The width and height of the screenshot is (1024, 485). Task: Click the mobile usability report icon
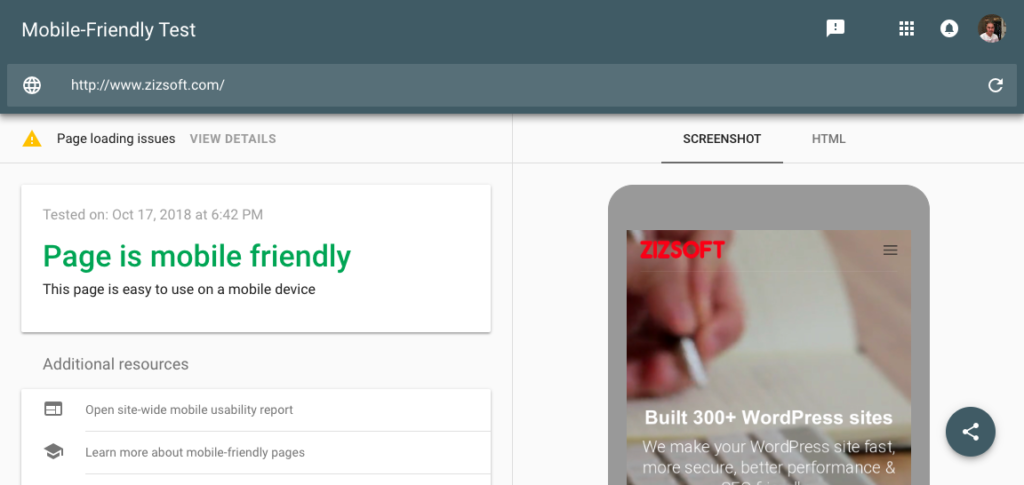[x=53, y=409]
